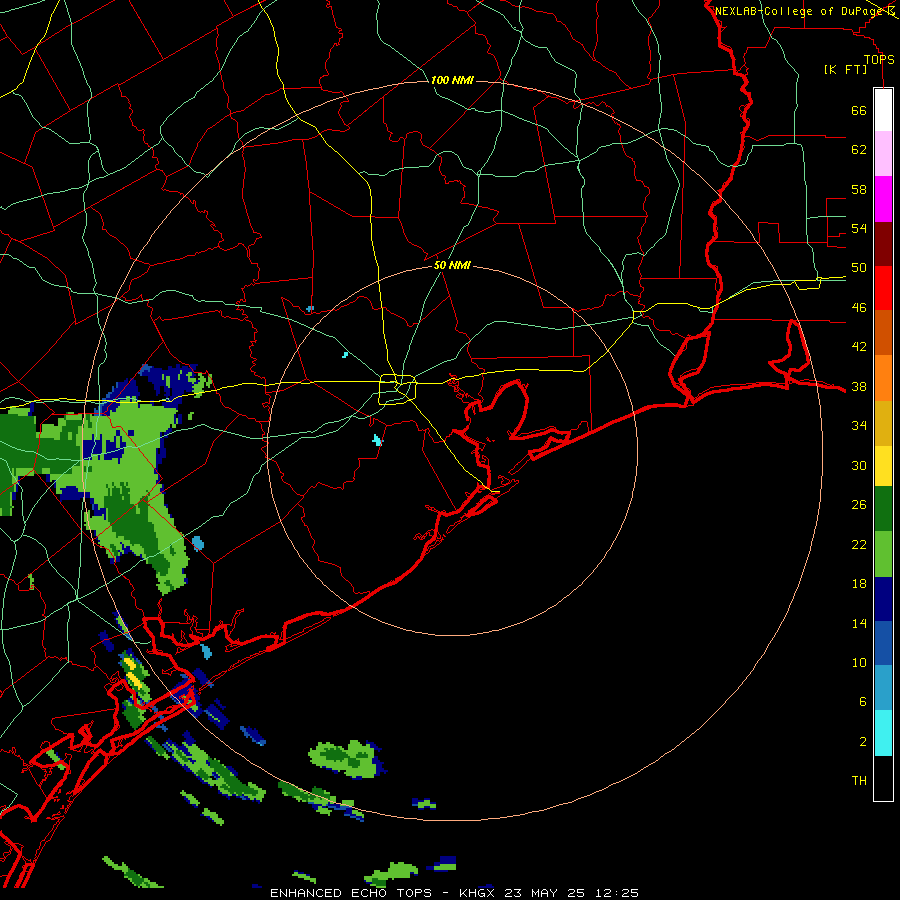The image size is (900, 900).
Task: Click the 'TH' legend label
Action: [859, 781]
